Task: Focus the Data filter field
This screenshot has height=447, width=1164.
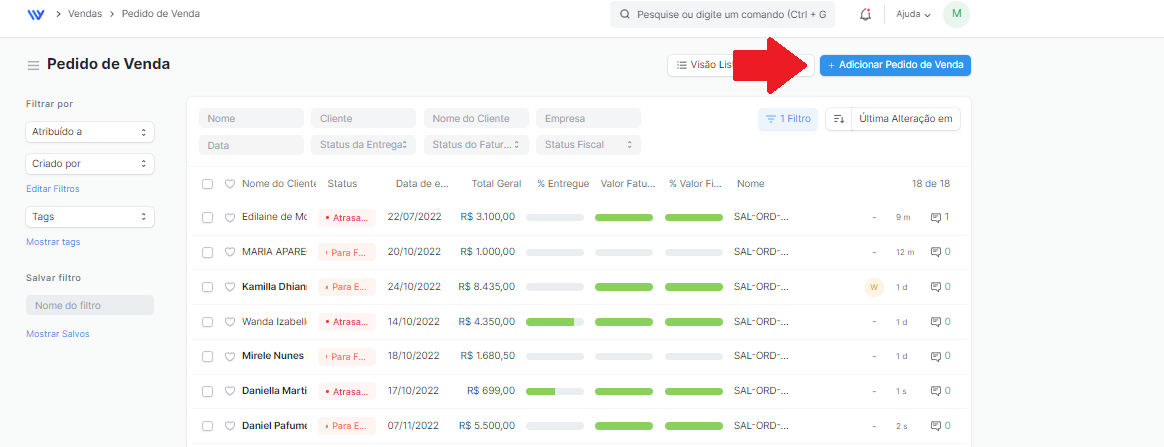Action: coord(251,145)
